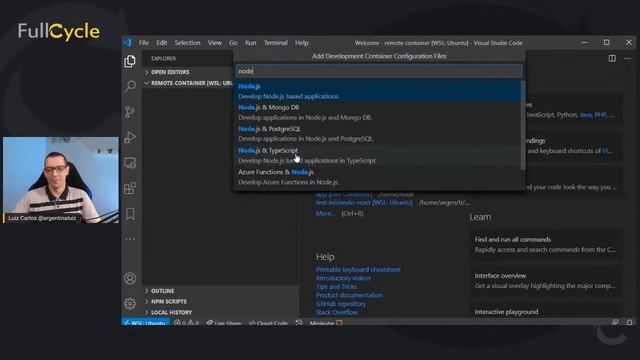Select the Node.js container definition
The height and width of the screenshot is (360, 640).
coord(378,91)
